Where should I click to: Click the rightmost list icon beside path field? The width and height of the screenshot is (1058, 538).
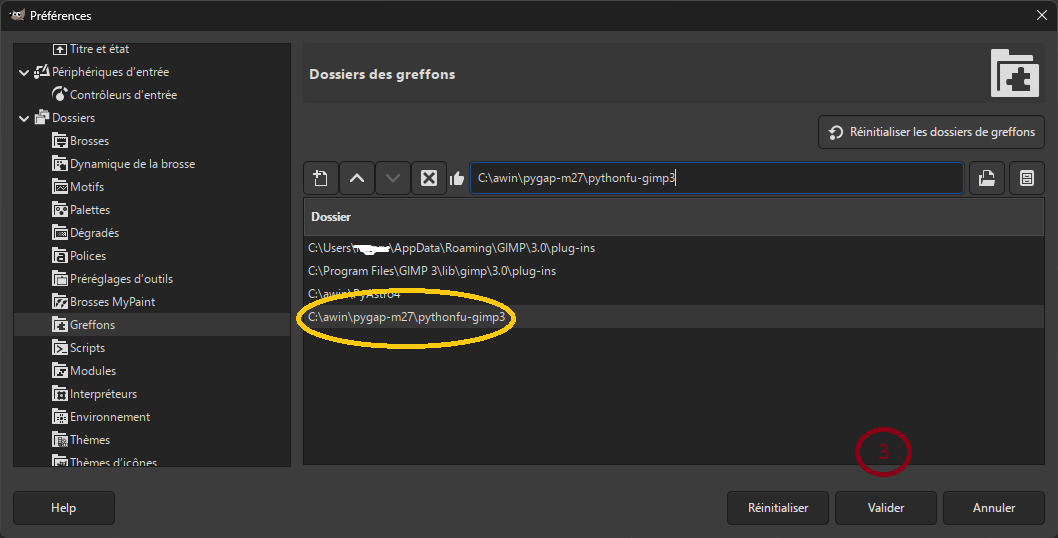[x=1026, y=178]
